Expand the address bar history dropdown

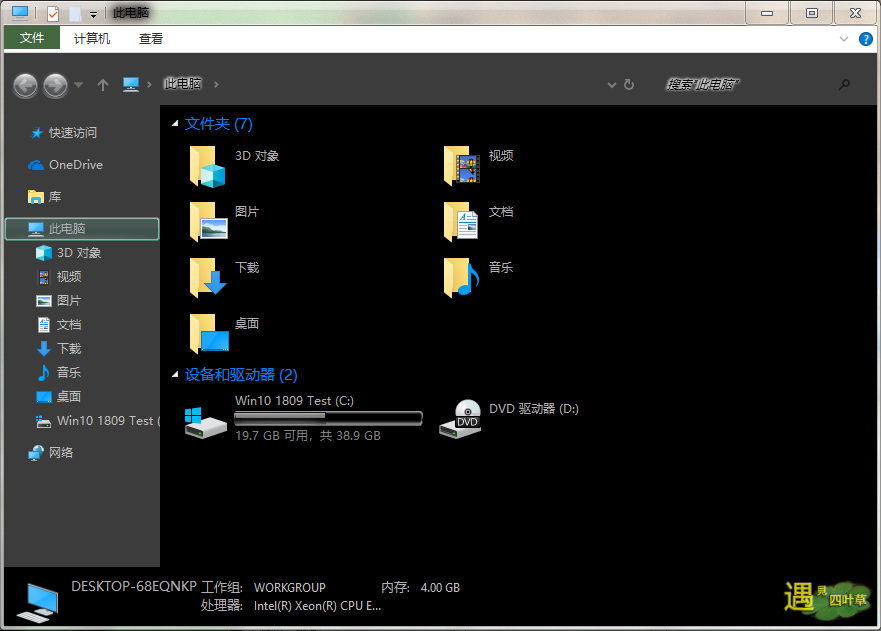tap(612, 85)
